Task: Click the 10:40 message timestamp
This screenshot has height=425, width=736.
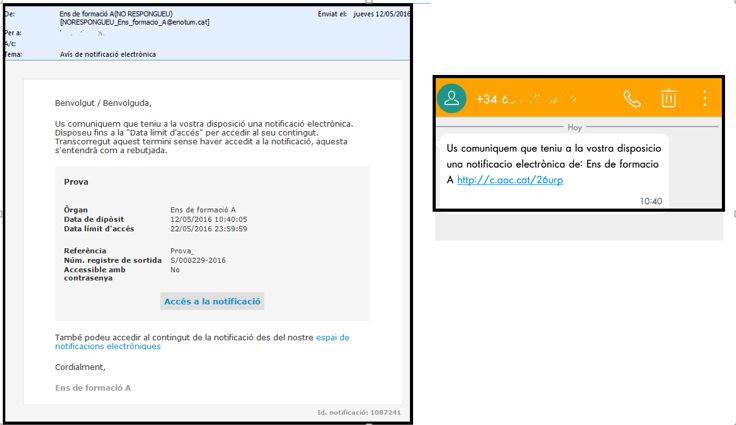Action: (x=650, y=201)
